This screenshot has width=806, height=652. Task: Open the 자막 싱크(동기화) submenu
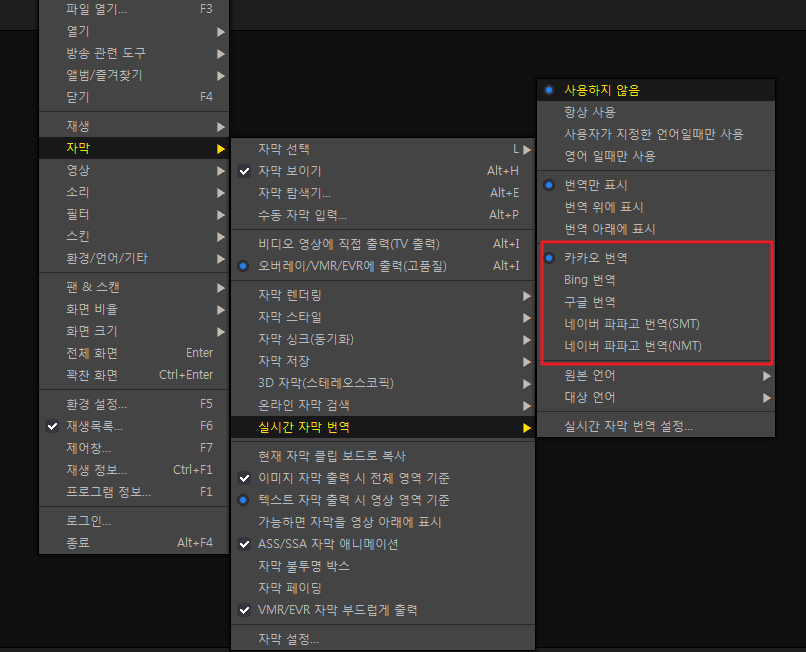[383, 339]
